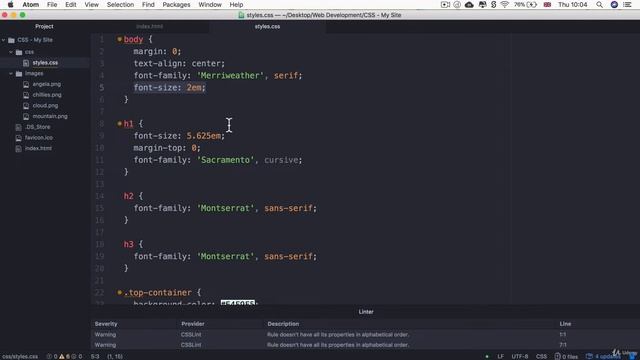This screenshot has height=360, width=640.
Task: Click cursor position 5:3 in status bar
Action: click(x=95, y=356)
